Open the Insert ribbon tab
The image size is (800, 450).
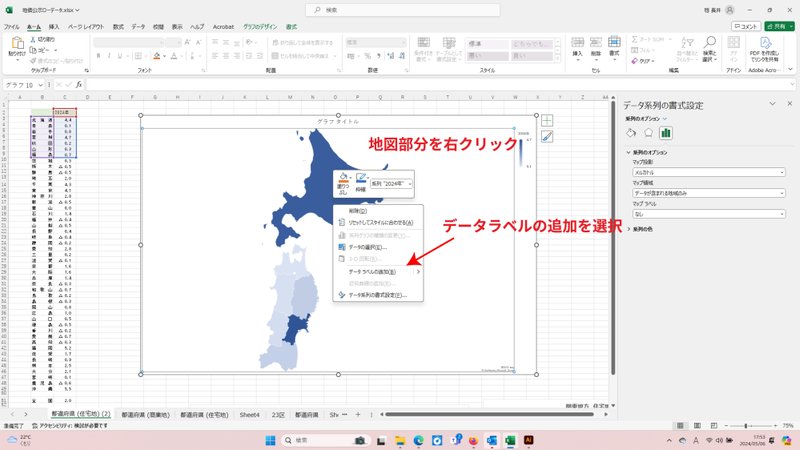(x=54, y=27)
